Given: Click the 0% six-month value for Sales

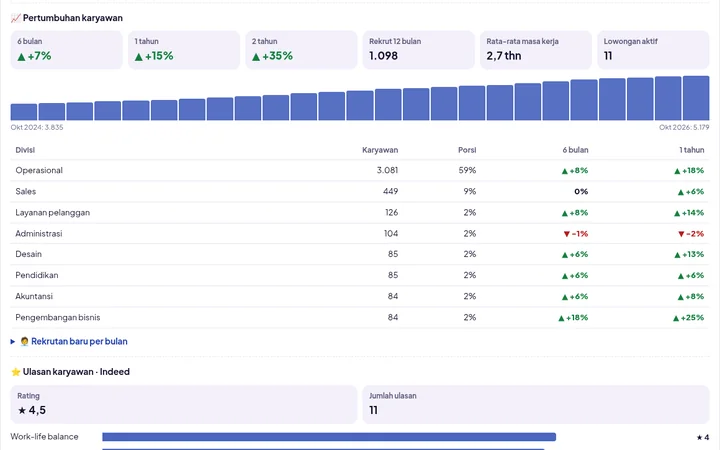Looking at the screenshot, I should [x=581, y=191].
